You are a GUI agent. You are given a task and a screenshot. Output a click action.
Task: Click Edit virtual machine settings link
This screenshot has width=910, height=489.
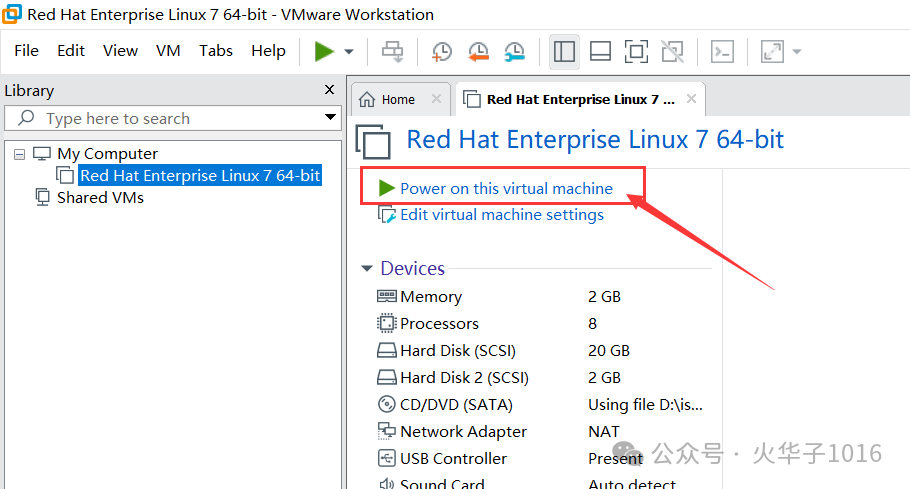pos(502,215)
